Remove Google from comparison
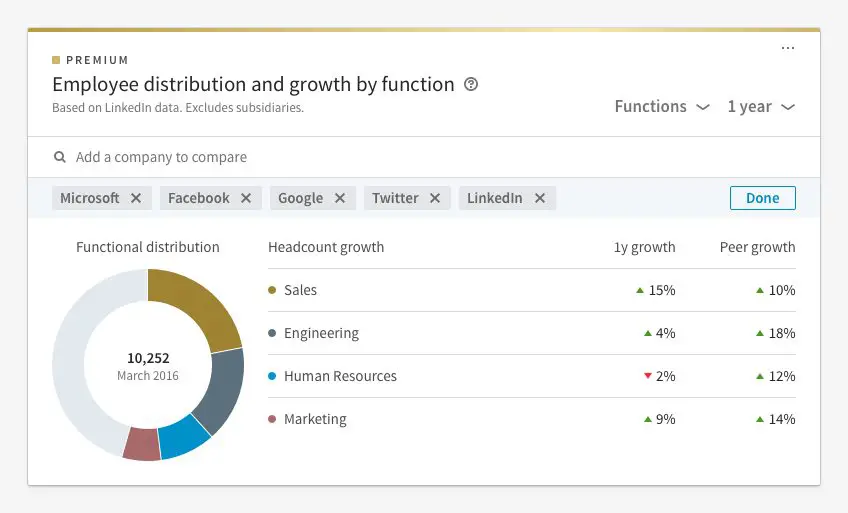 coord(340,198)
